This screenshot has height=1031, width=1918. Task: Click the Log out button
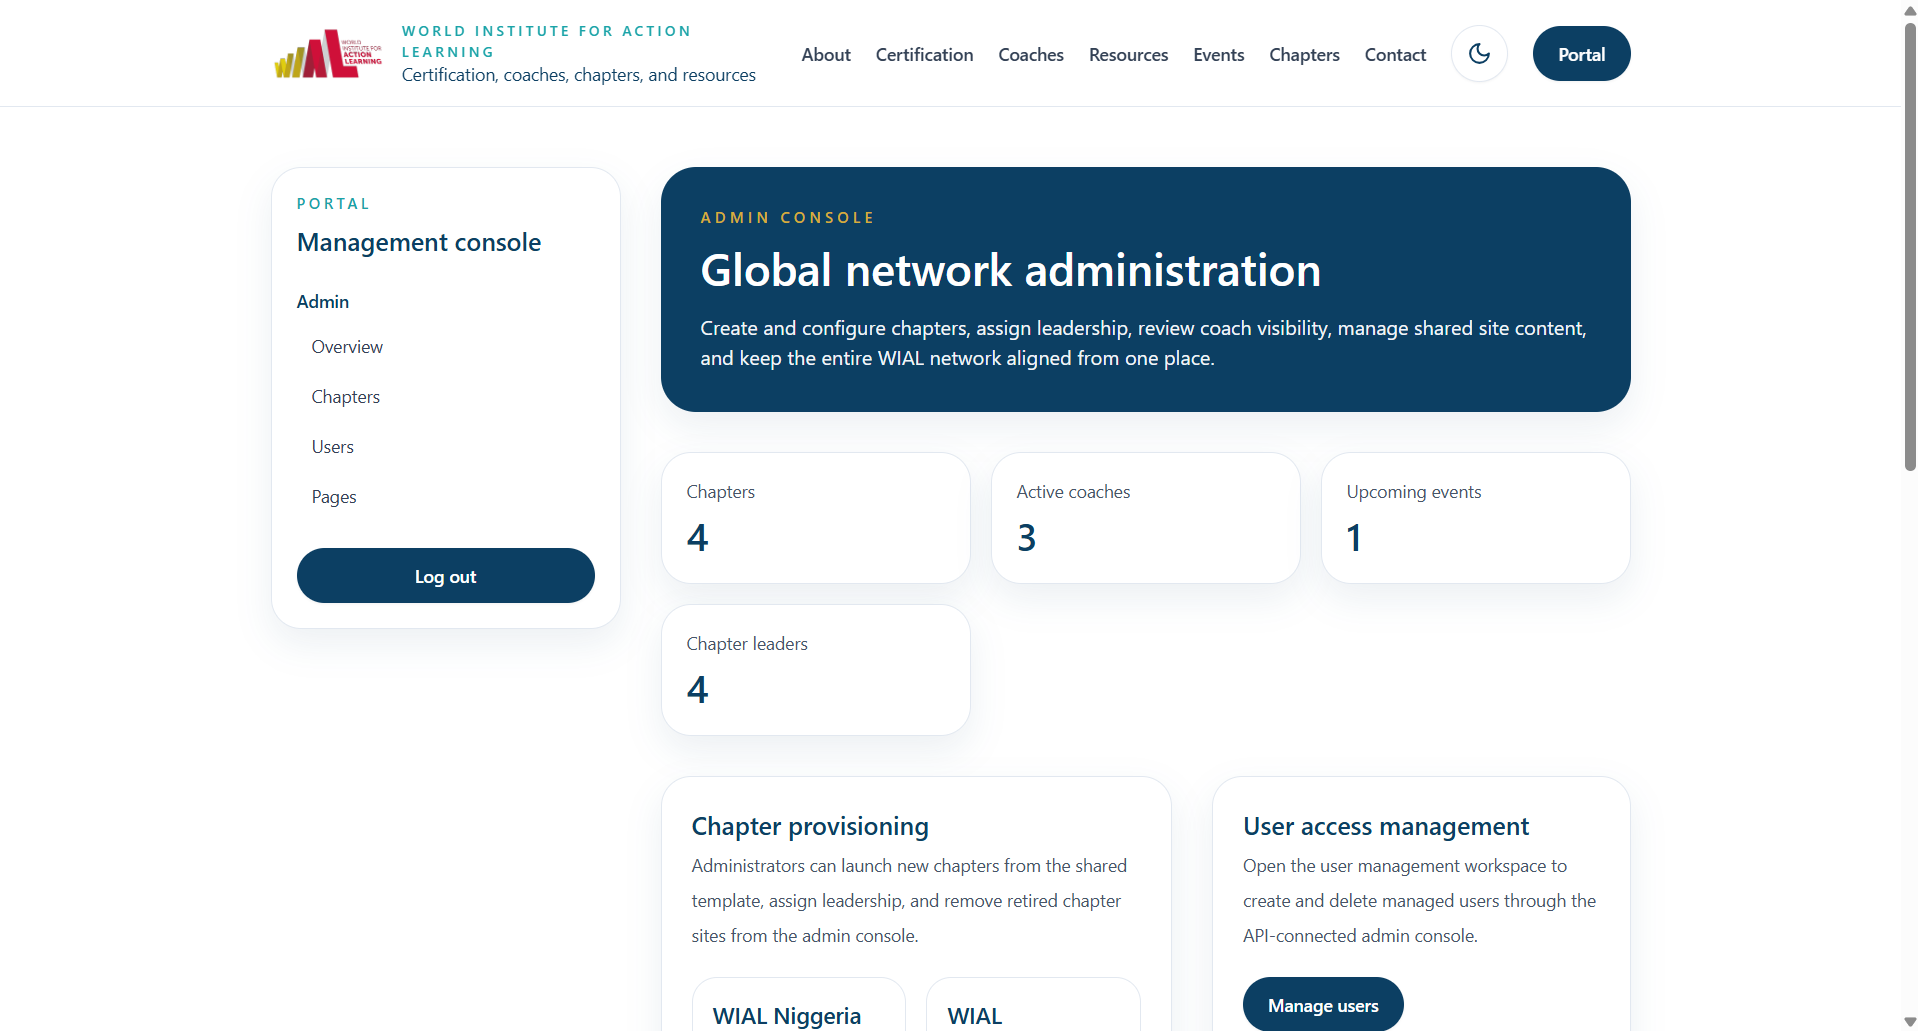pos(446,576)
